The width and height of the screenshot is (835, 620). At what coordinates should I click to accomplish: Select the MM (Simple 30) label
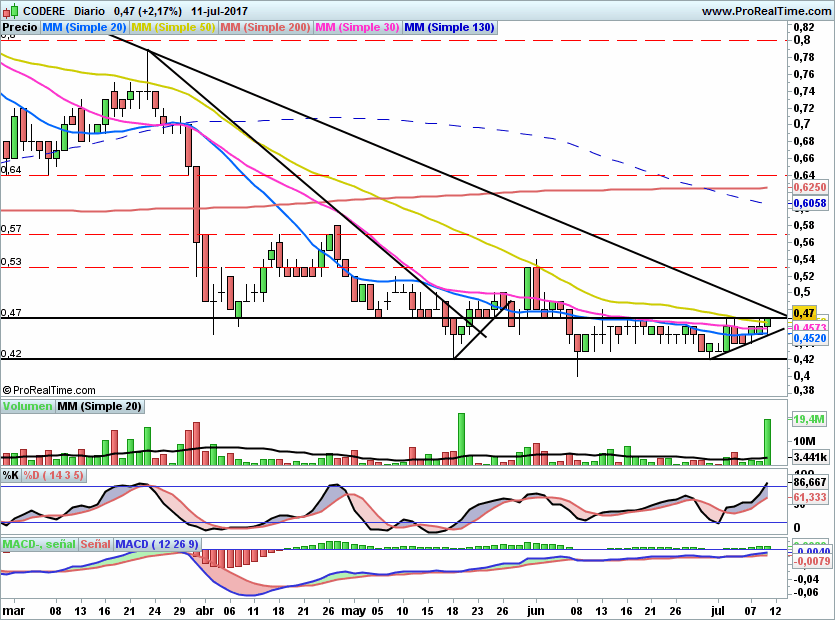click(357, 27)
